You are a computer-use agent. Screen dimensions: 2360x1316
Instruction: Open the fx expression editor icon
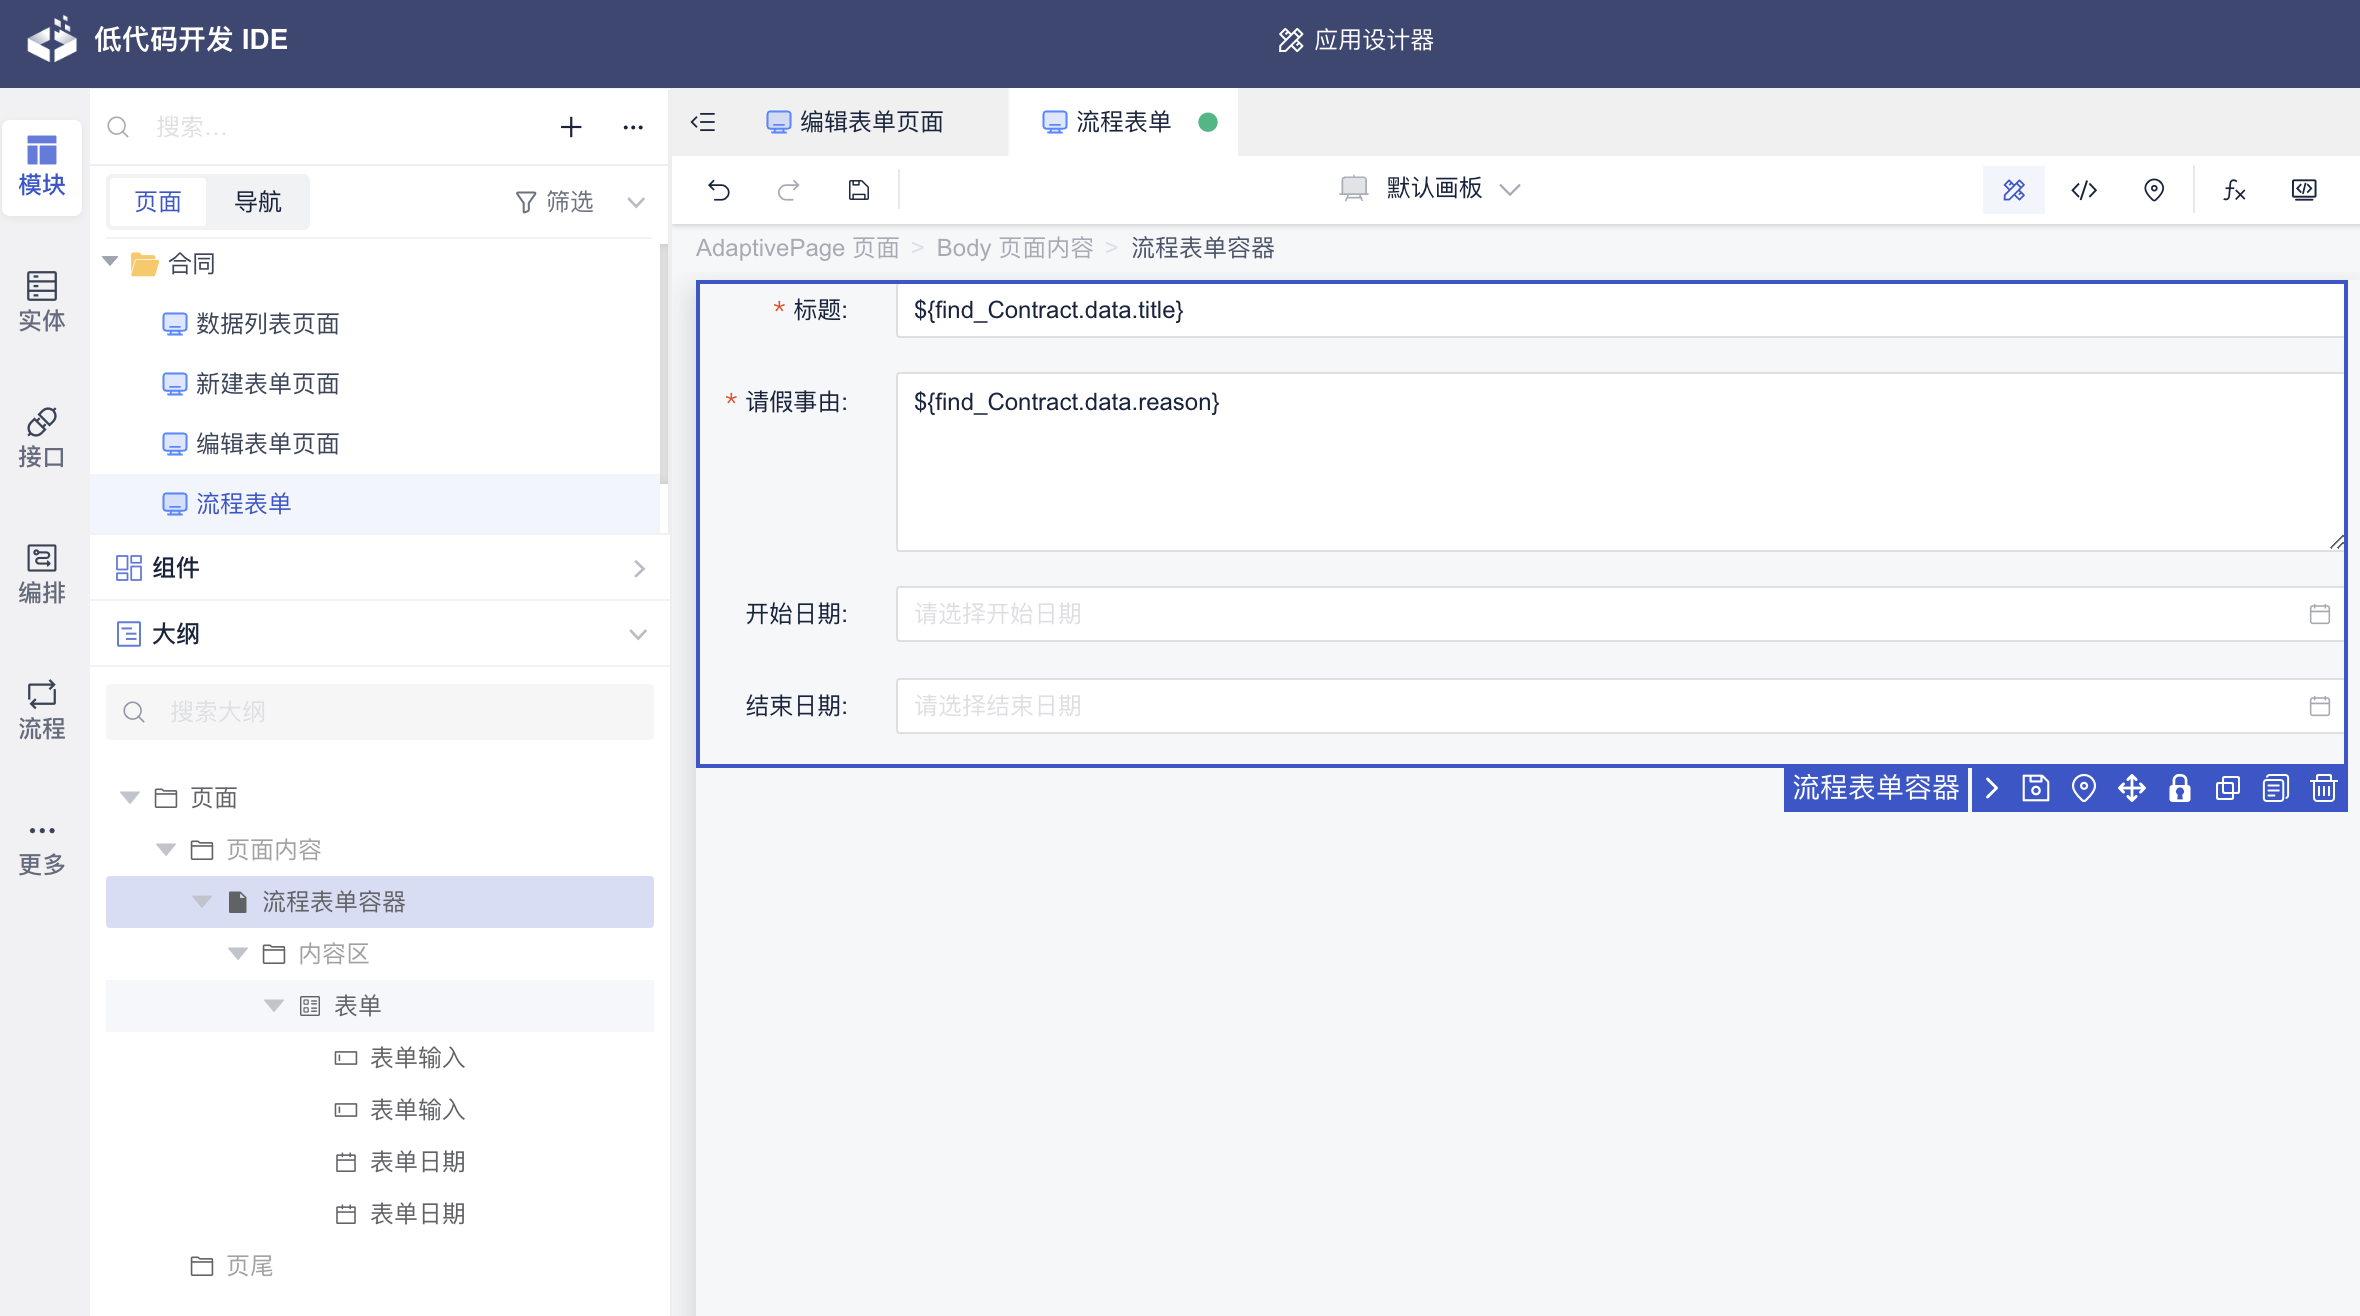[2234, 190]
